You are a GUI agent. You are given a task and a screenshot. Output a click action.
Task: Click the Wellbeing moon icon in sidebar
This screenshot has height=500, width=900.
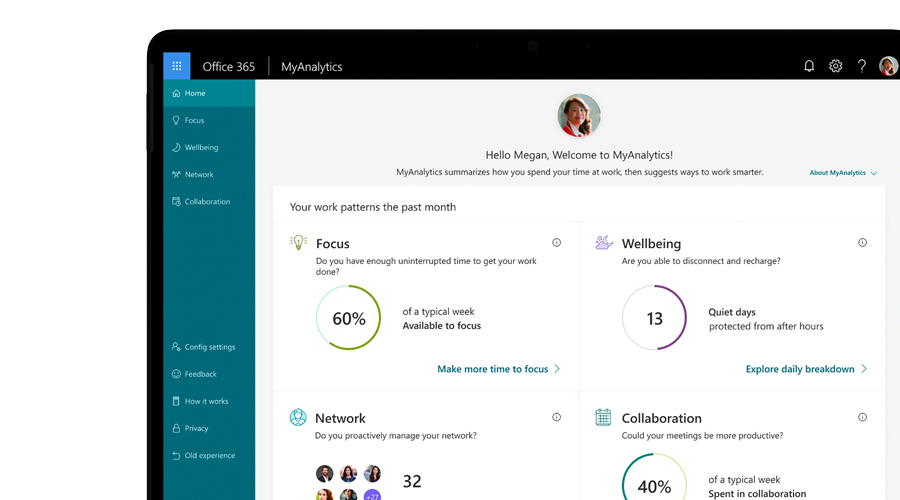(176, 147)
